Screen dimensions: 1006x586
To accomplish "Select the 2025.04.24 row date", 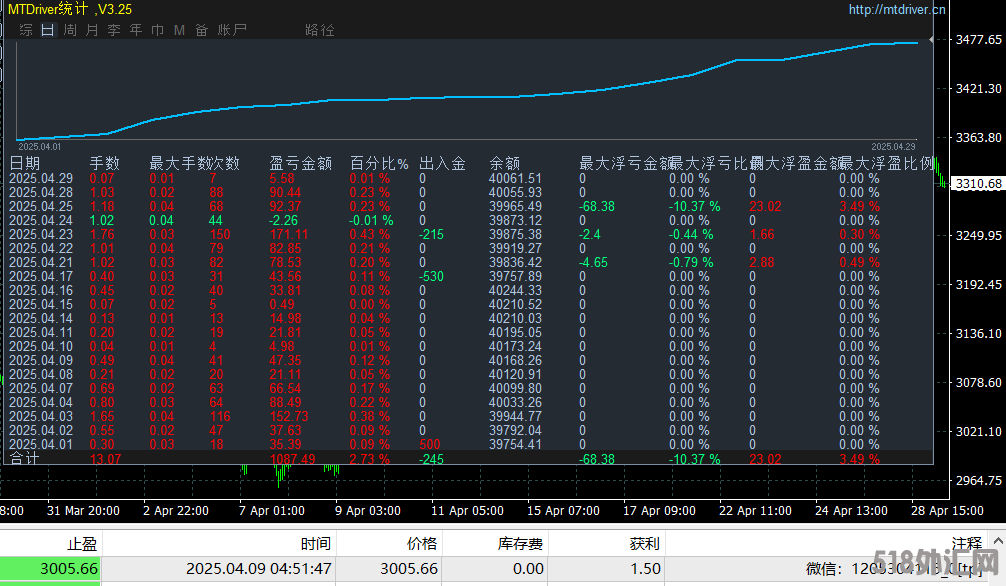I will [41, 220].
